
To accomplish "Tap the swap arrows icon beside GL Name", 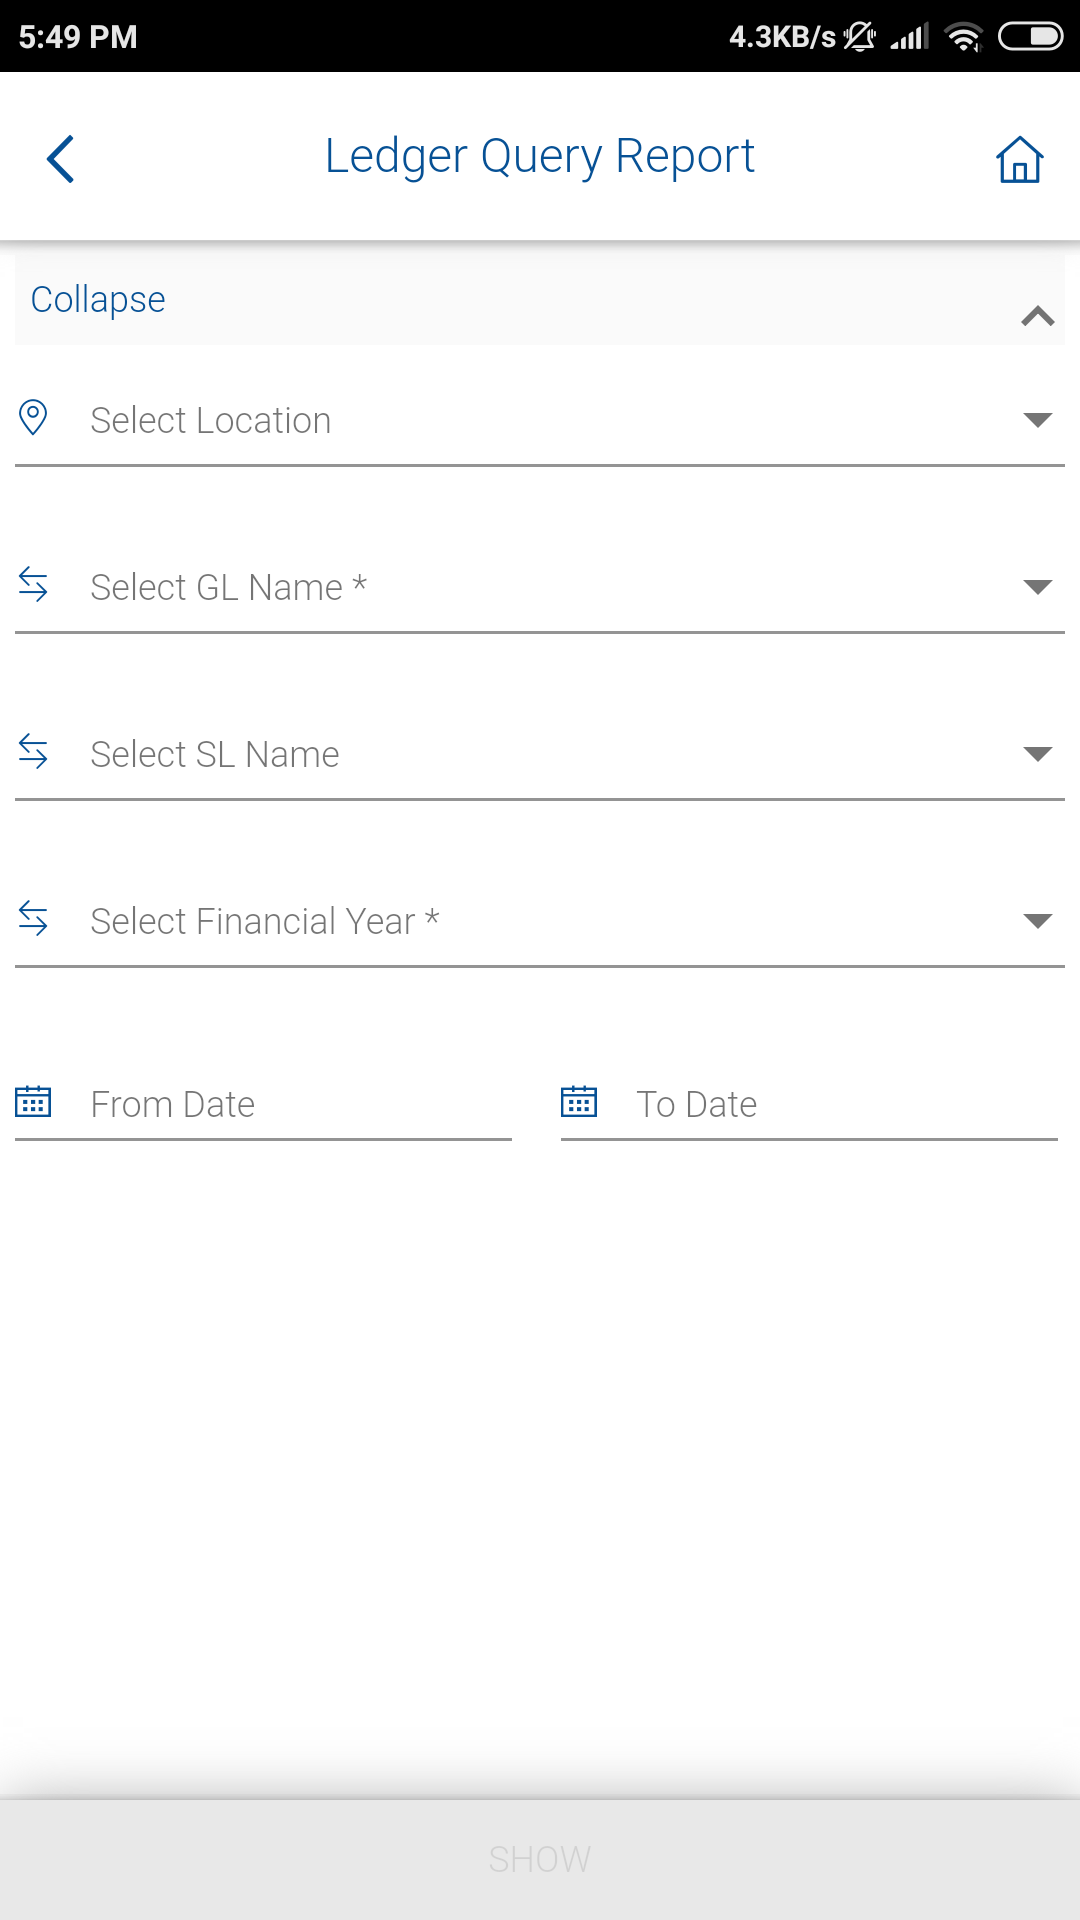I will point(33,585).
